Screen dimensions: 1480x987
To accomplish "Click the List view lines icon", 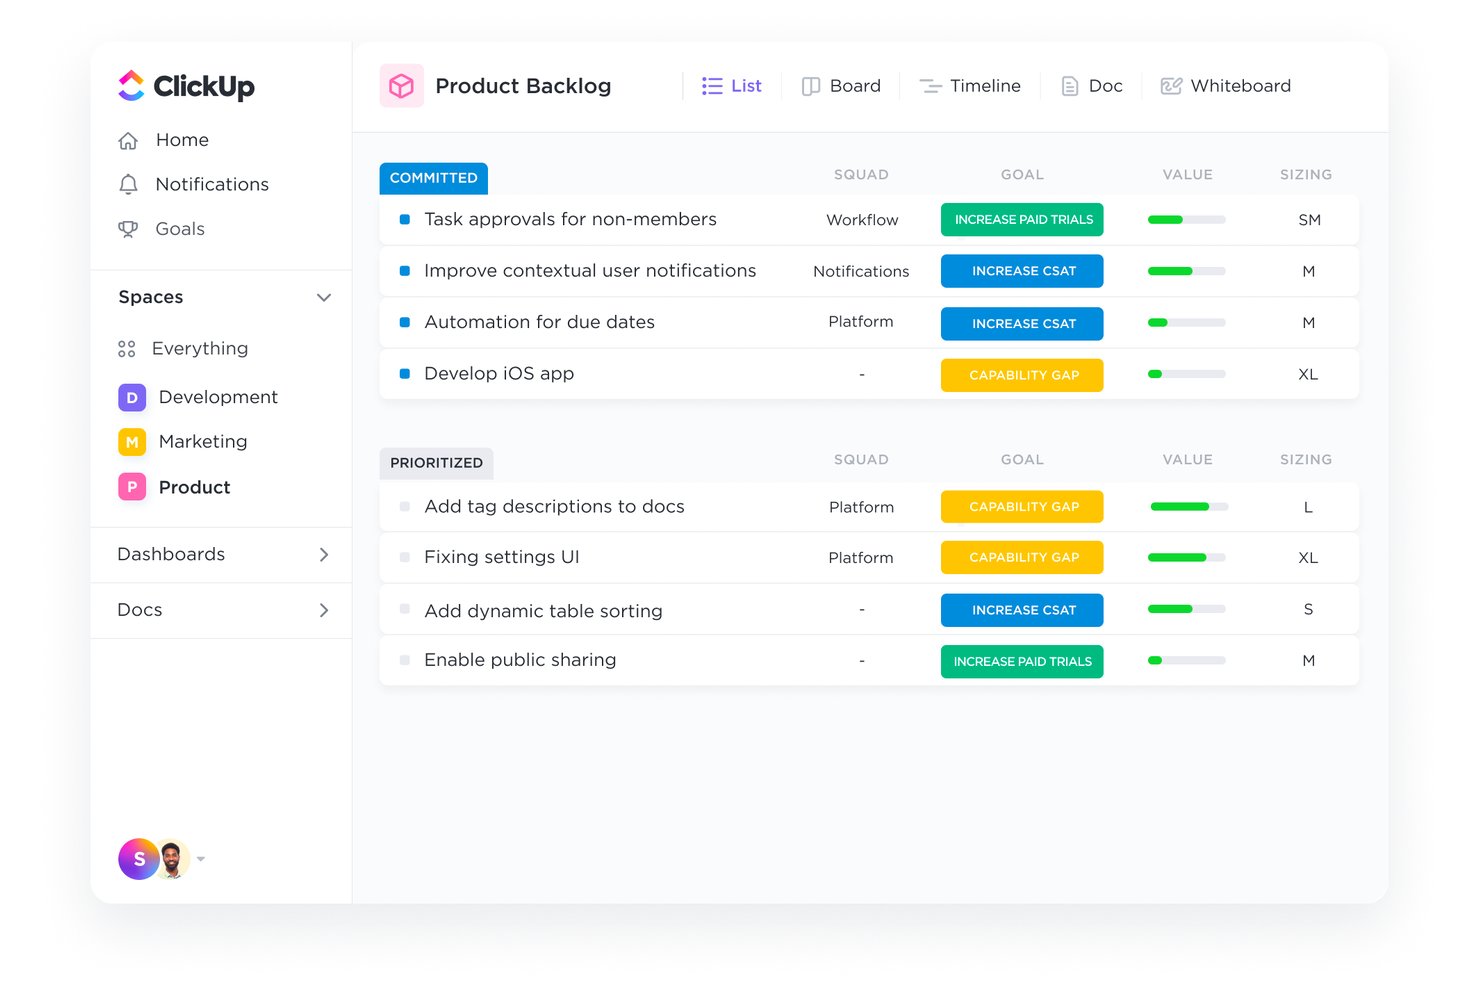I will point(712,86).
